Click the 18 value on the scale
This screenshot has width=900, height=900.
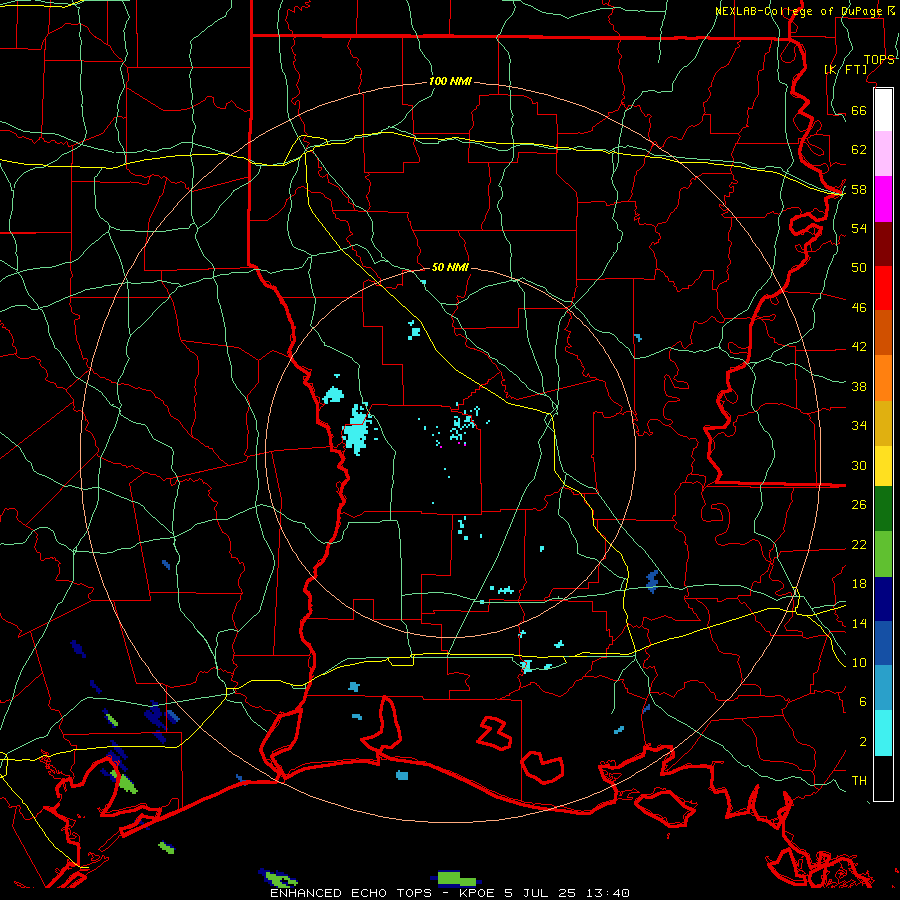point(859,584)
